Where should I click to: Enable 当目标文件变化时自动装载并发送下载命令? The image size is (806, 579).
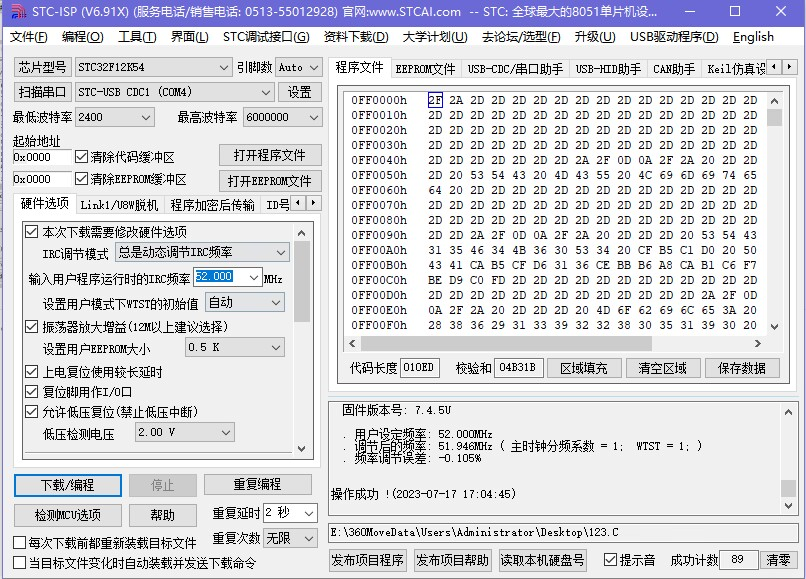point(20,563)
